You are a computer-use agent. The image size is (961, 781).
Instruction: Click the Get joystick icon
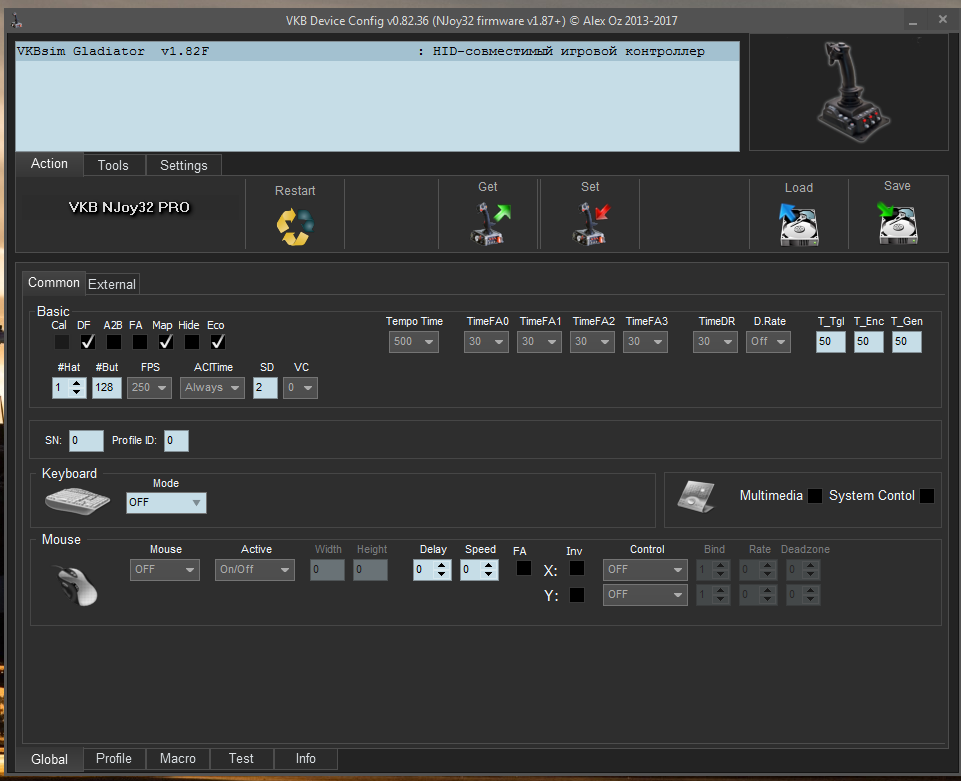(489, 224)
